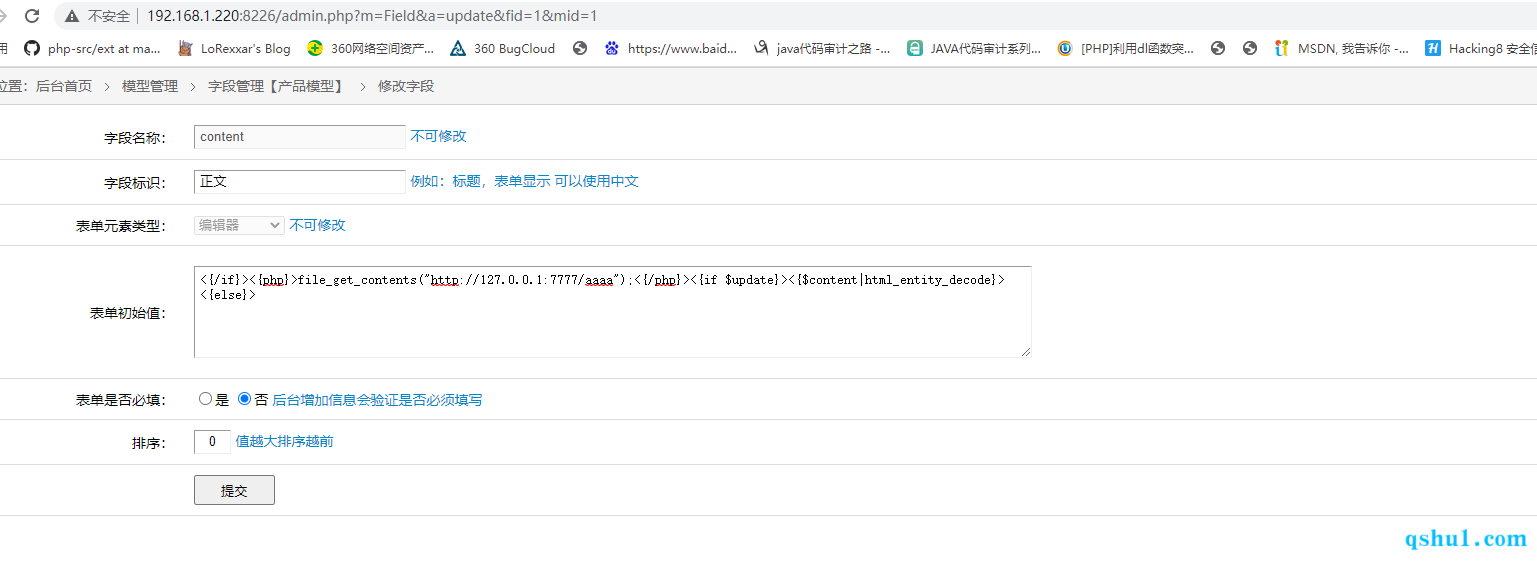Click the 字段标识 field containing 正文

click(x=300, y=182)
